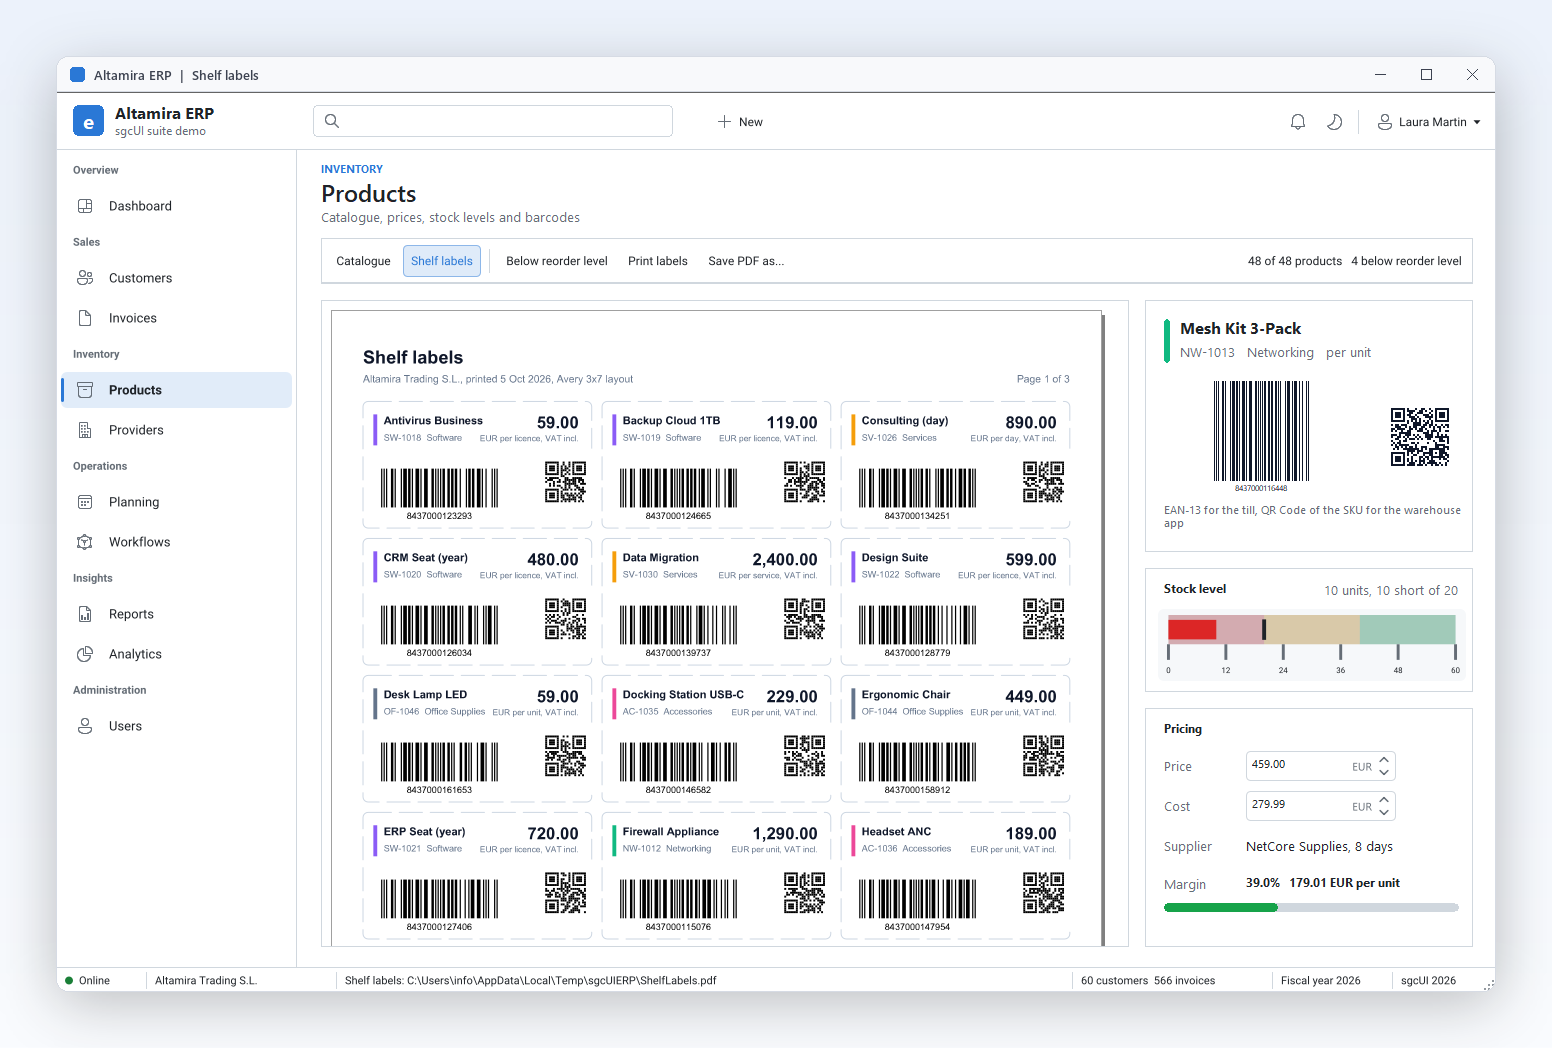Increase the Price value with up arrow
This screenshot has height=1048, width=1552.
[x=1384, y=760]
